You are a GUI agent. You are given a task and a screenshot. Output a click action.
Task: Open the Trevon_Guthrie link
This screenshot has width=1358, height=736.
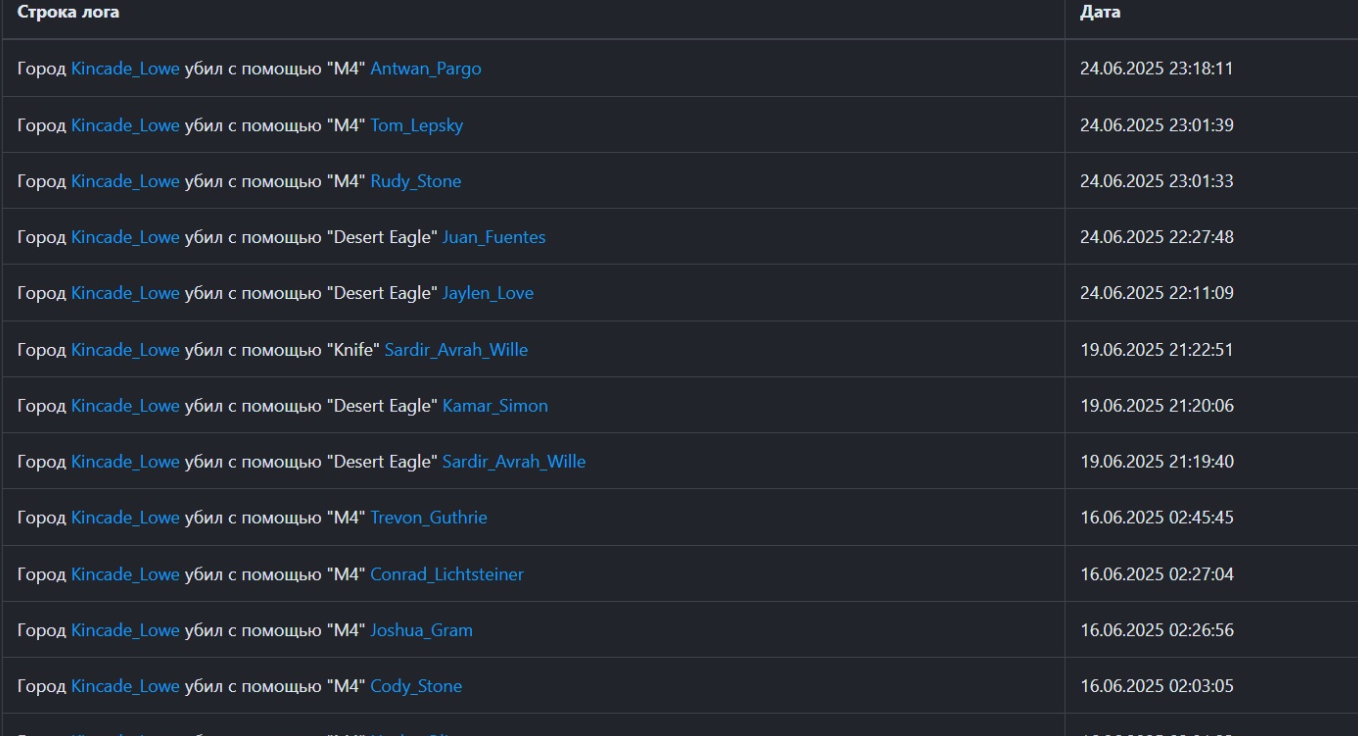[428, 518]
